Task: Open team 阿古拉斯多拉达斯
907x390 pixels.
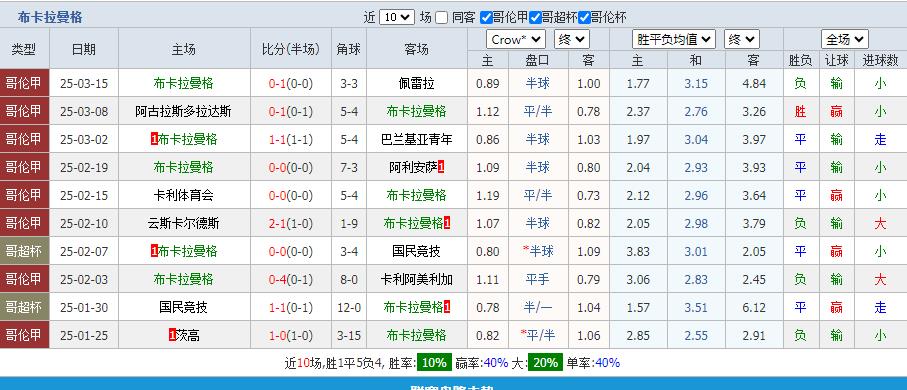Action: 183,112
